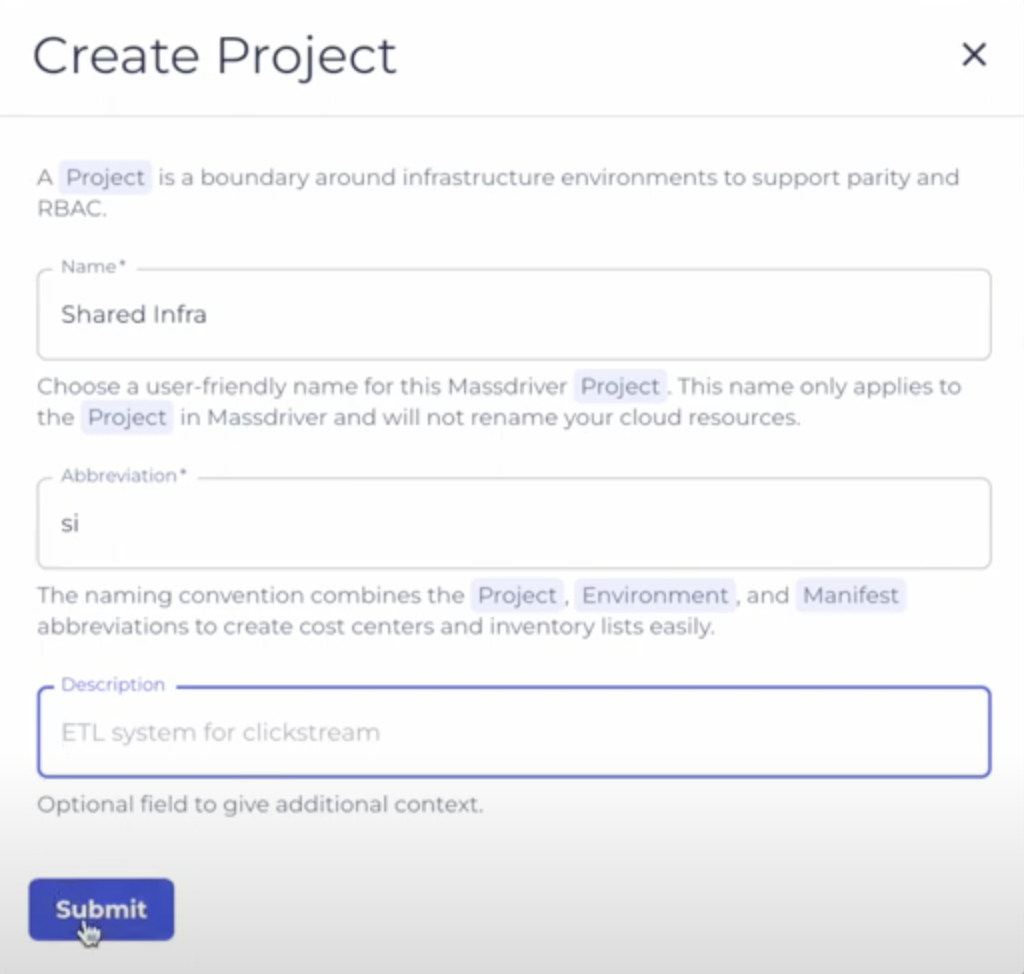Click the Project chip in the abbreviation helper text
The image size is (1024, 974).
coord(517,595)
